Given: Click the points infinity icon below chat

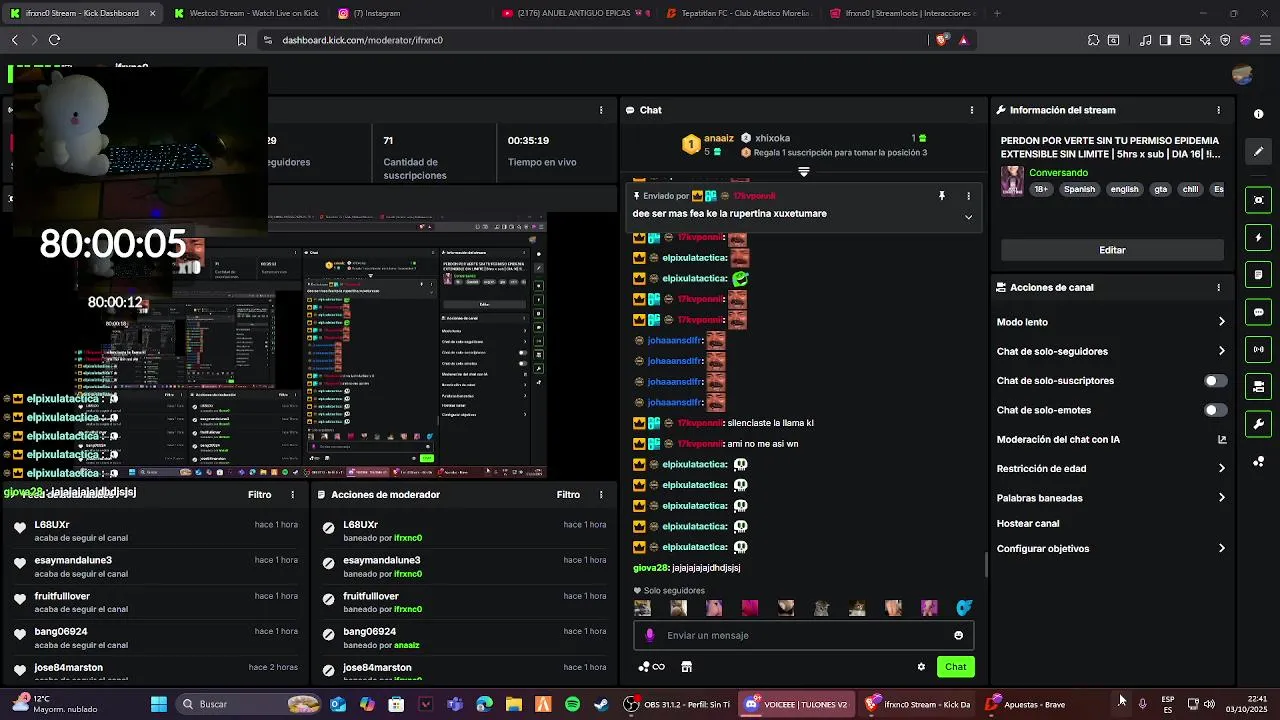Looking at the screenshot, I should tap(652, 667).
